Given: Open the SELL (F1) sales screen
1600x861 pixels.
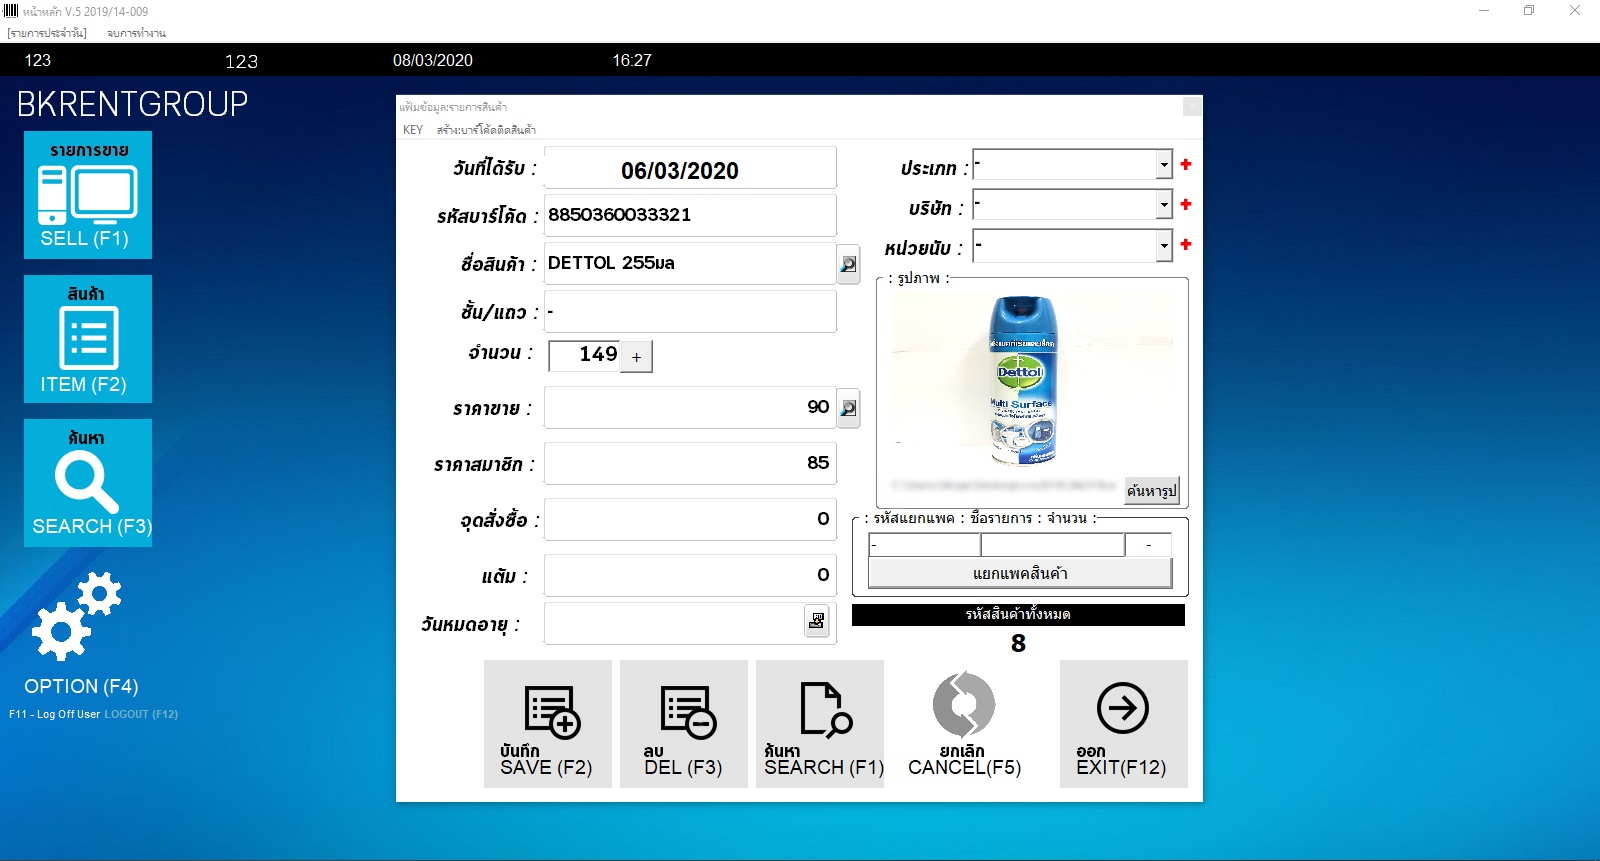Looking at the screenshot, I should point(88,195).
